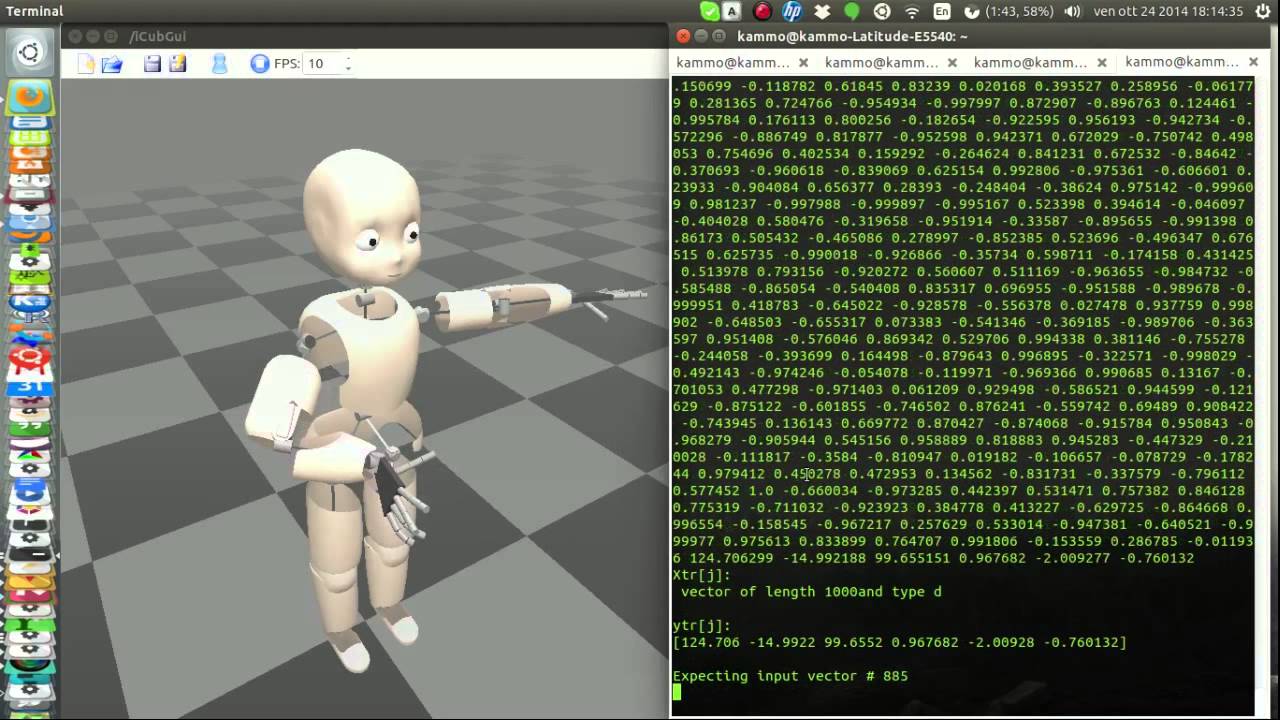This screenshot has width=1280, height=720.
Task: Open the Dropbox indicator menu
Action: [822, 11]
